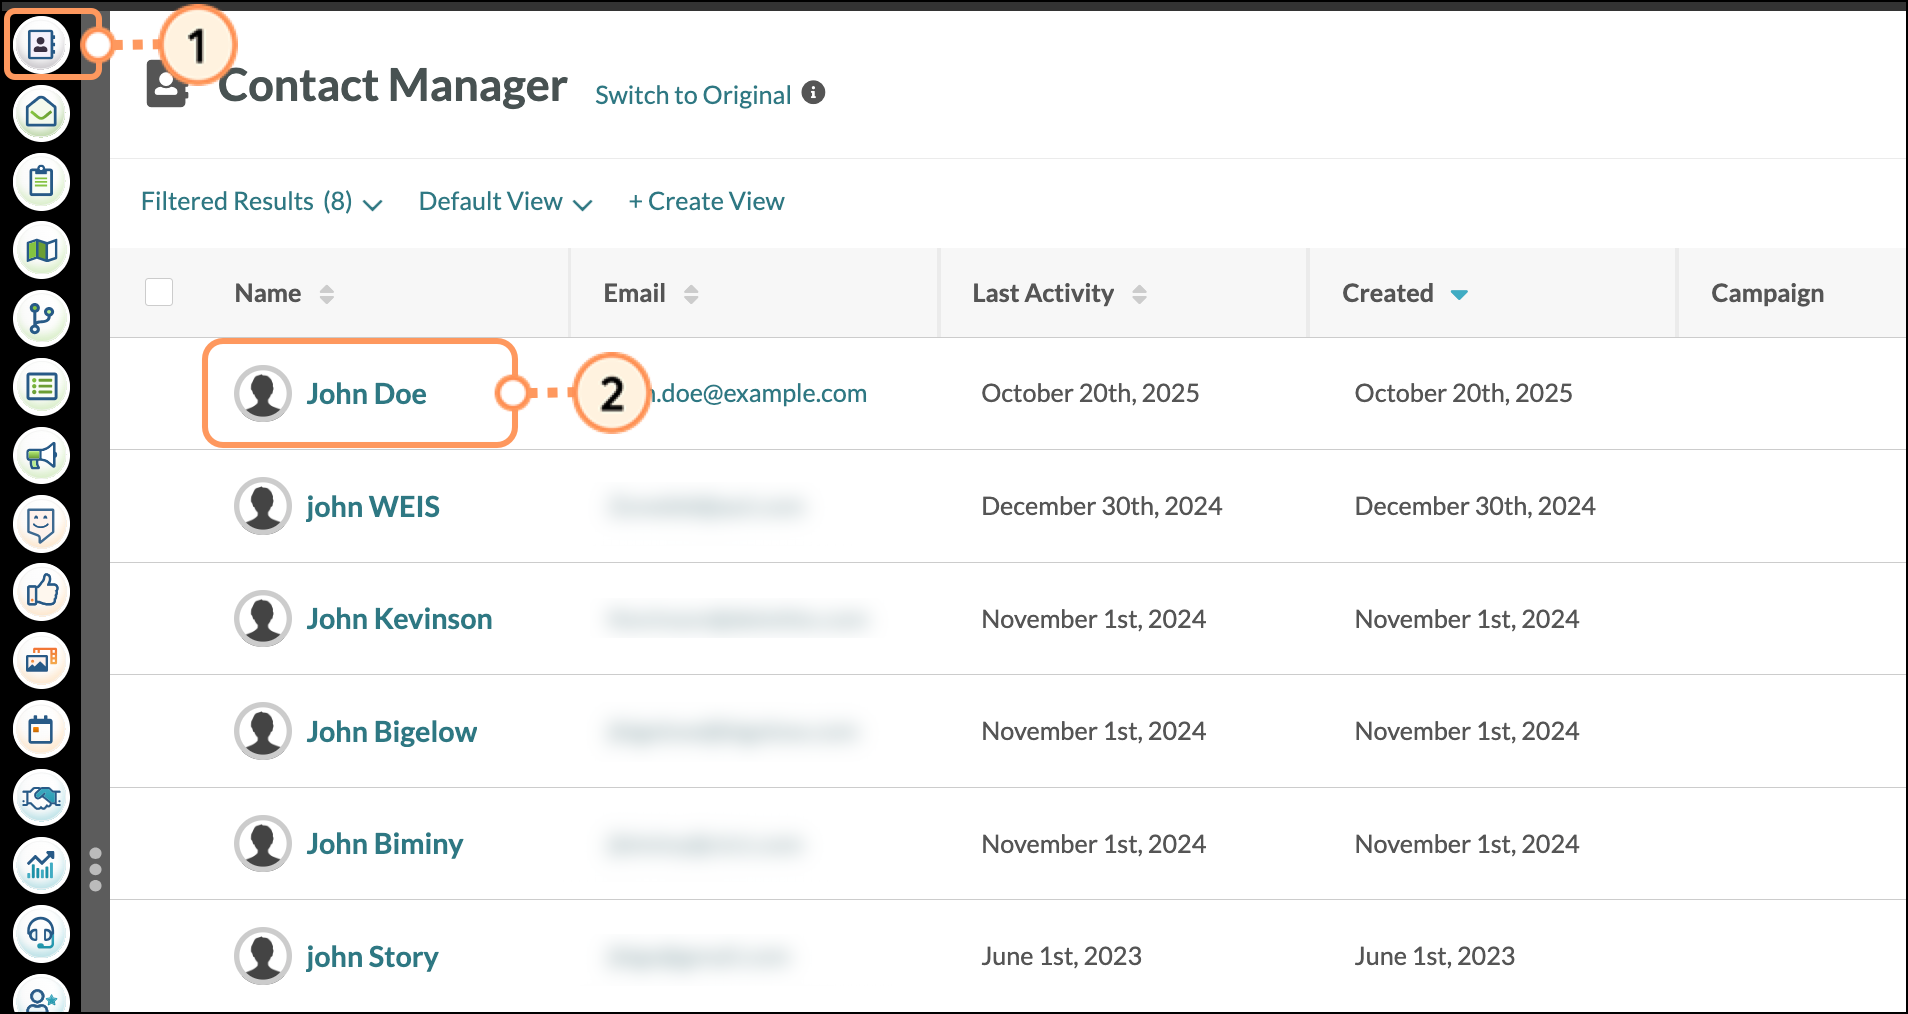Open the branch Workflows sidebar icon
1908x1014 pixels.
tap(41, 319)
